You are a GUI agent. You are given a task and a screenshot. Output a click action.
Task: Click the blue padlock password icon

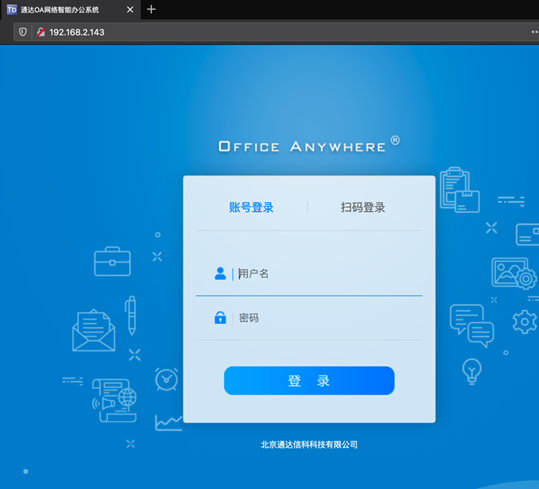(x=220, y=318)
